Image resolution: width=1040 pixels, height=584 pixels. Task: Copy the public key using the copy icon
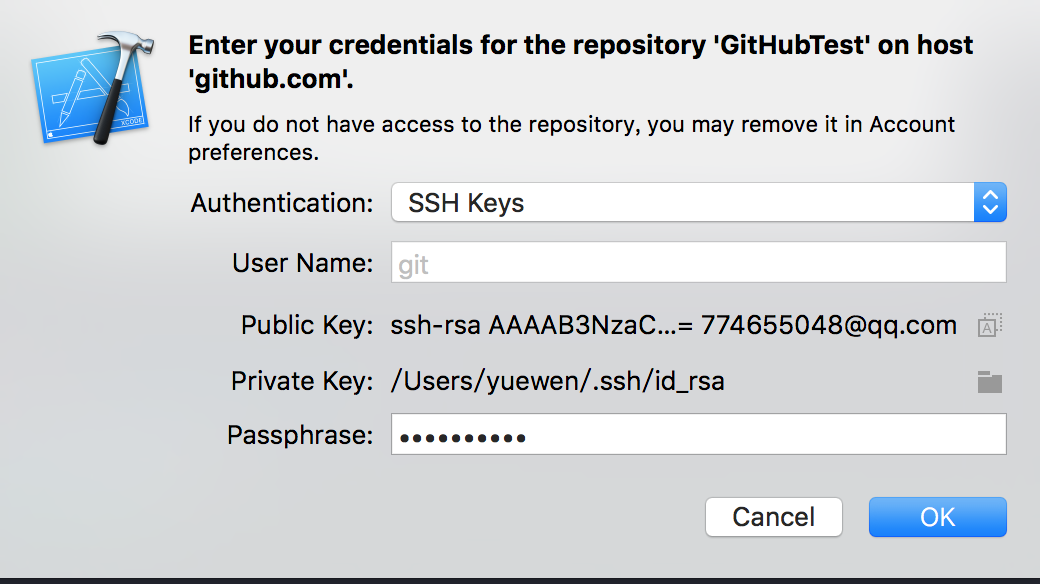tap(990, 325)
